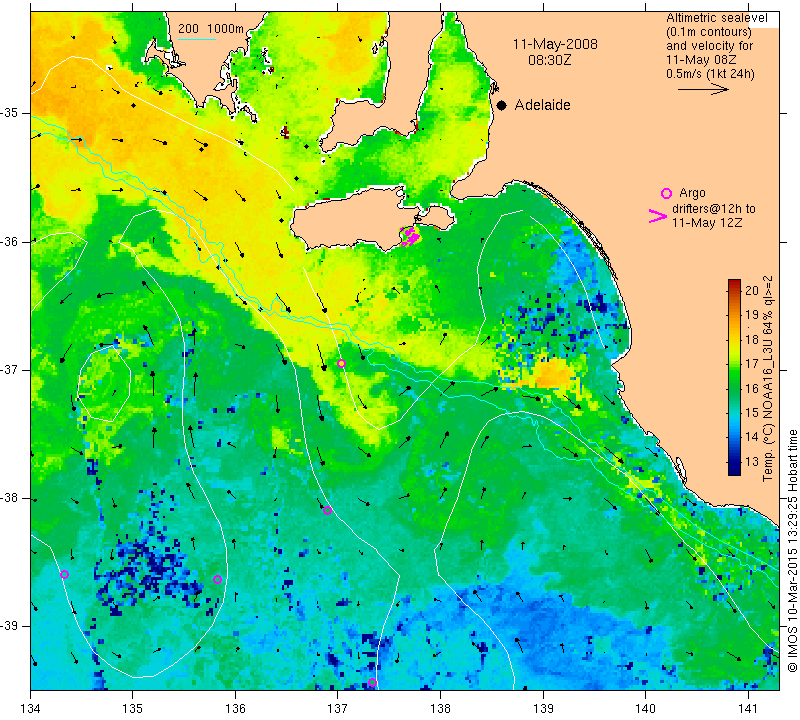This screenshot has width=800, height=720.
Task: Click the 141 longitude axis label
Action: 748,709
